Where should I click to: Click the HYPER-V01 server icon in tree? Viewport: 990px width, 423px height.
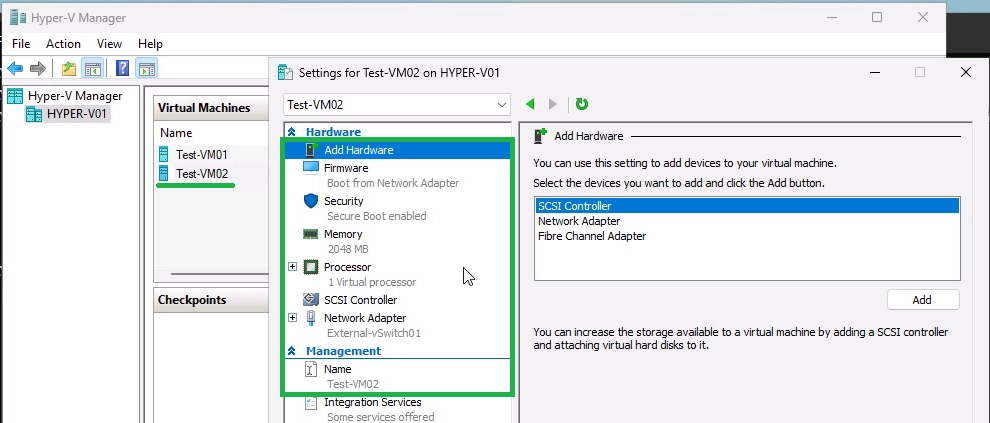click(x=33, y=114)
